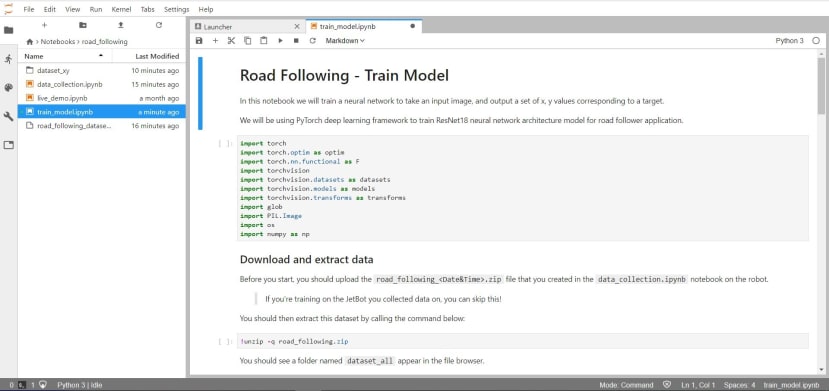The width and height of the screenshot is (829, 391).
Task: Cut the selected cell with scissors icon
Action: click(x=231, y=41)
